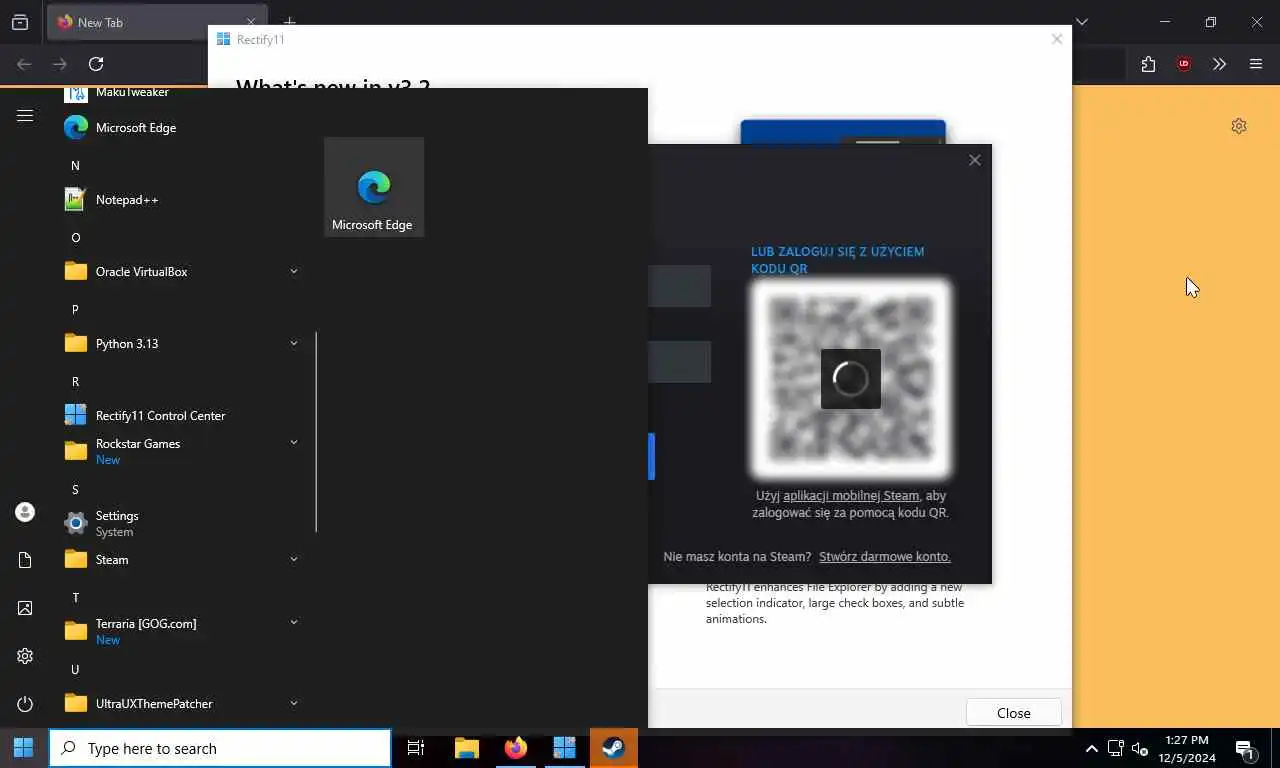Open the clock showing 1:27 PM
The height and width of the screenshot is (768, 1280).
(1188, 749)
